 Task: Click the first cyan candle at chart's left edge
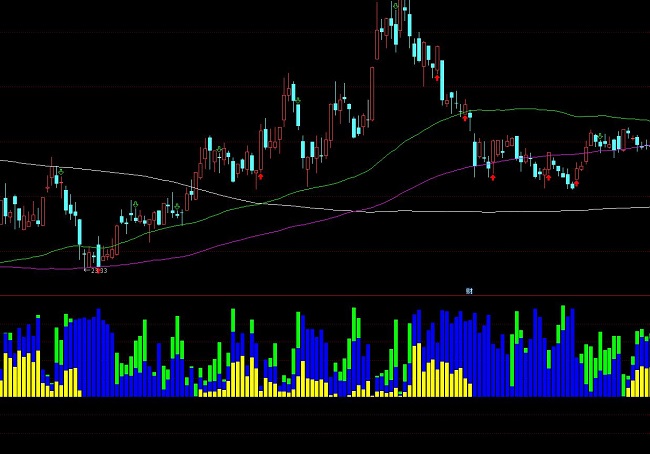5,209
